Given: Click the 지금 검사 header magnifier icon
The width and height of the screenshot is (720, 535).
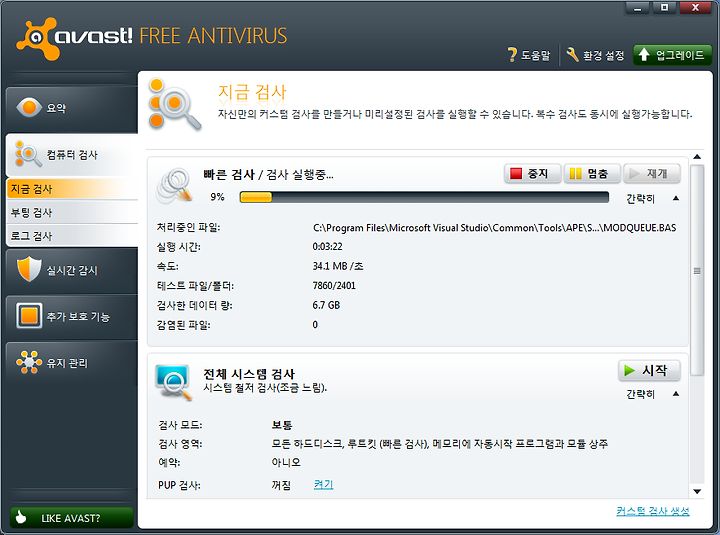Looking at the screenshot, I should (174, 104).
